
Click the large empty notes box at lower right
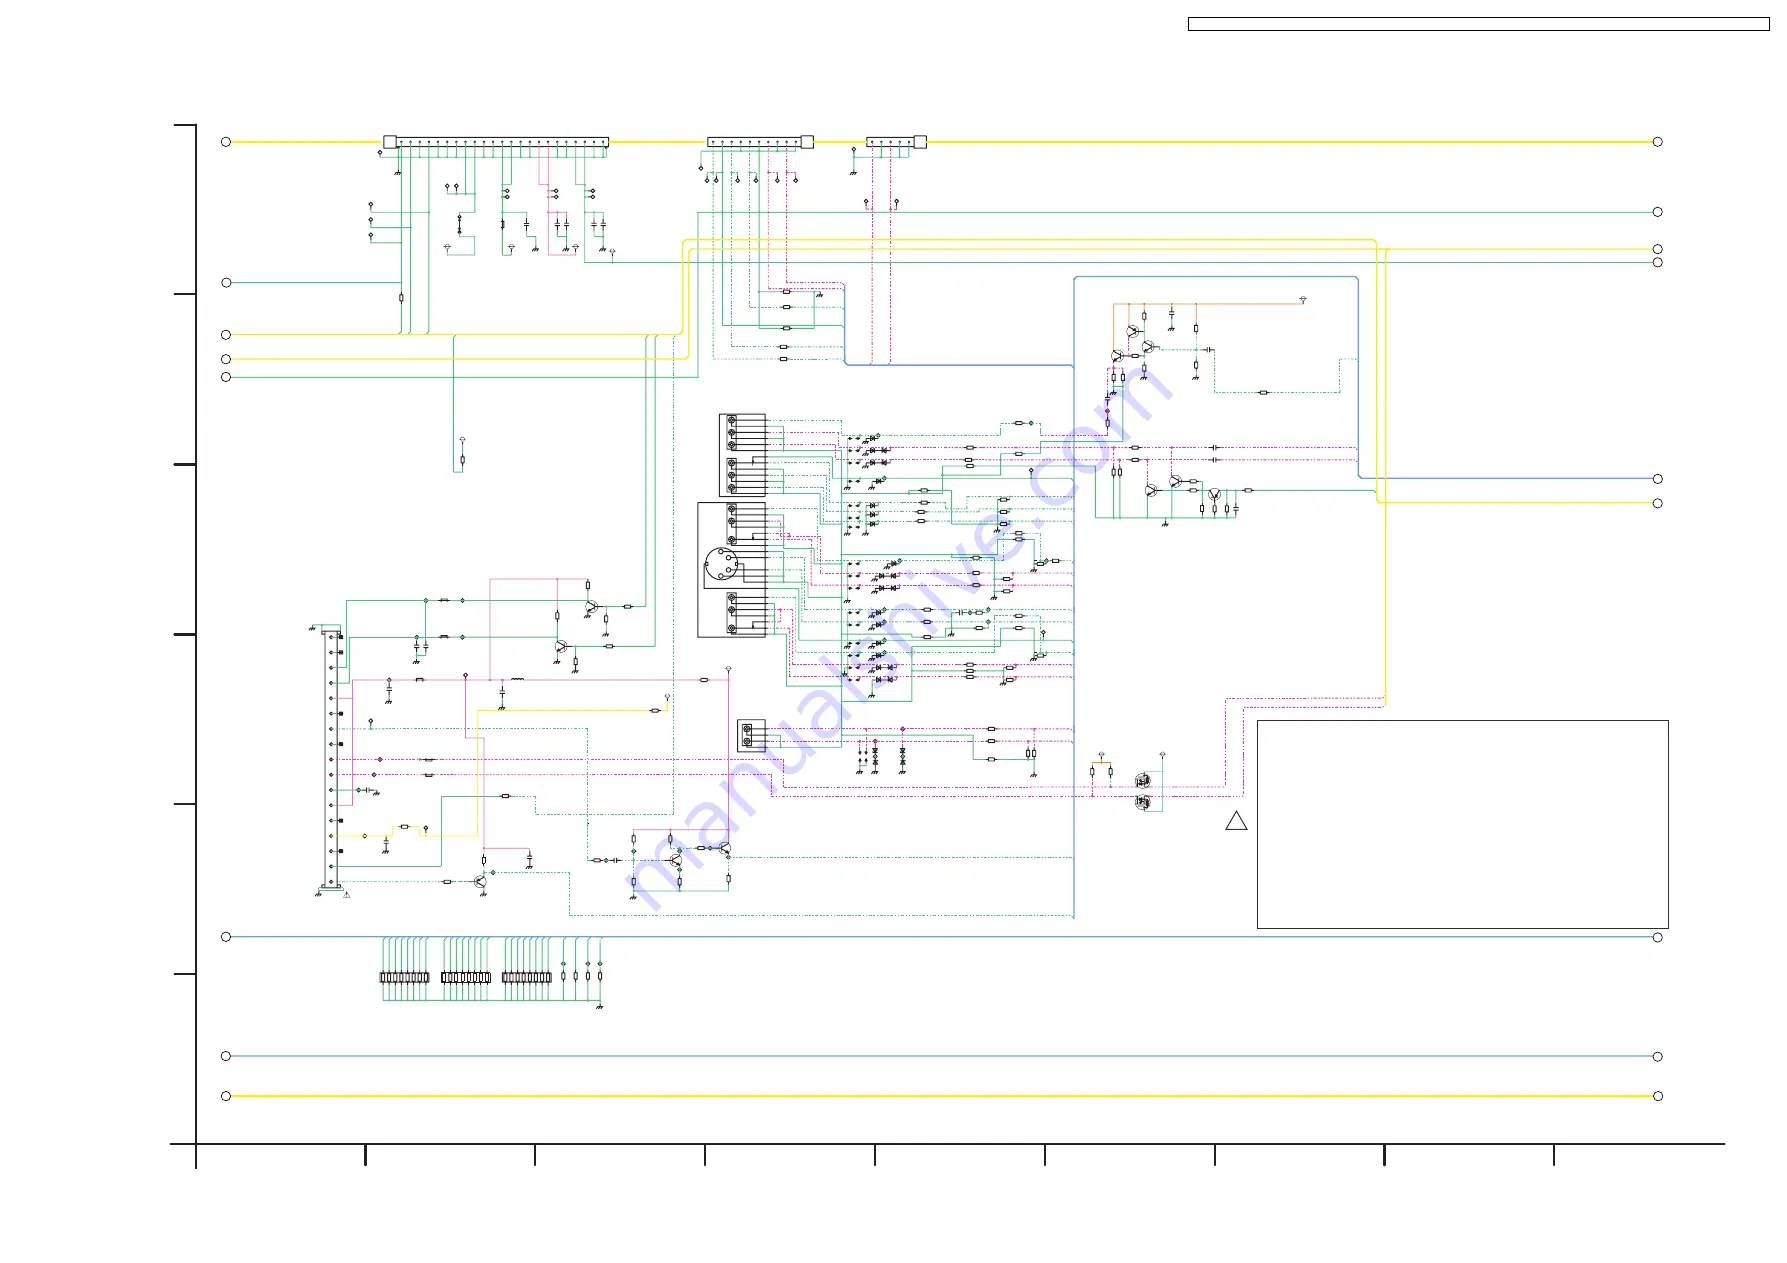click(1462, 824)
